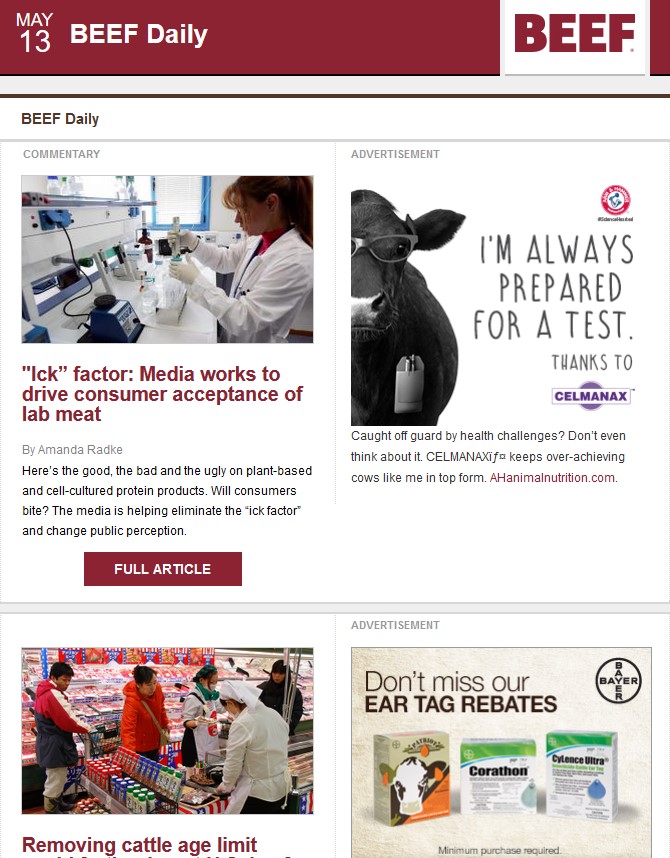Click the Arm & Hammer round logo
Image resolution: width=670 pixels, height=858 pixels.
(616, 201)
